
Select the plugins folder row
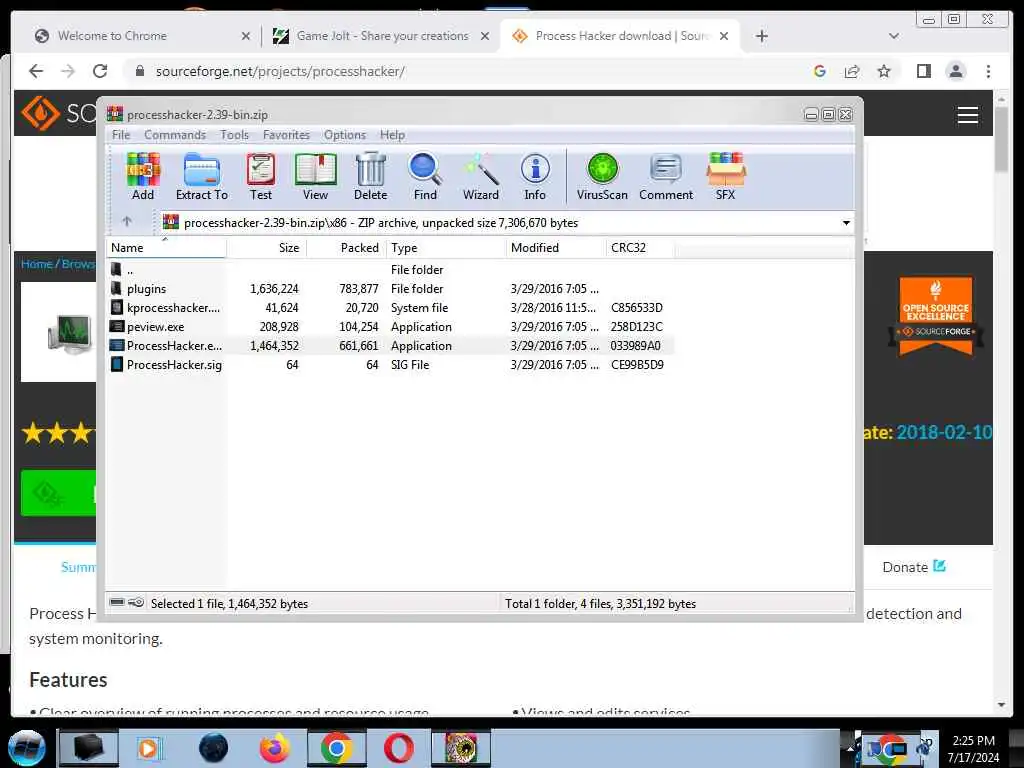(391, 289)
